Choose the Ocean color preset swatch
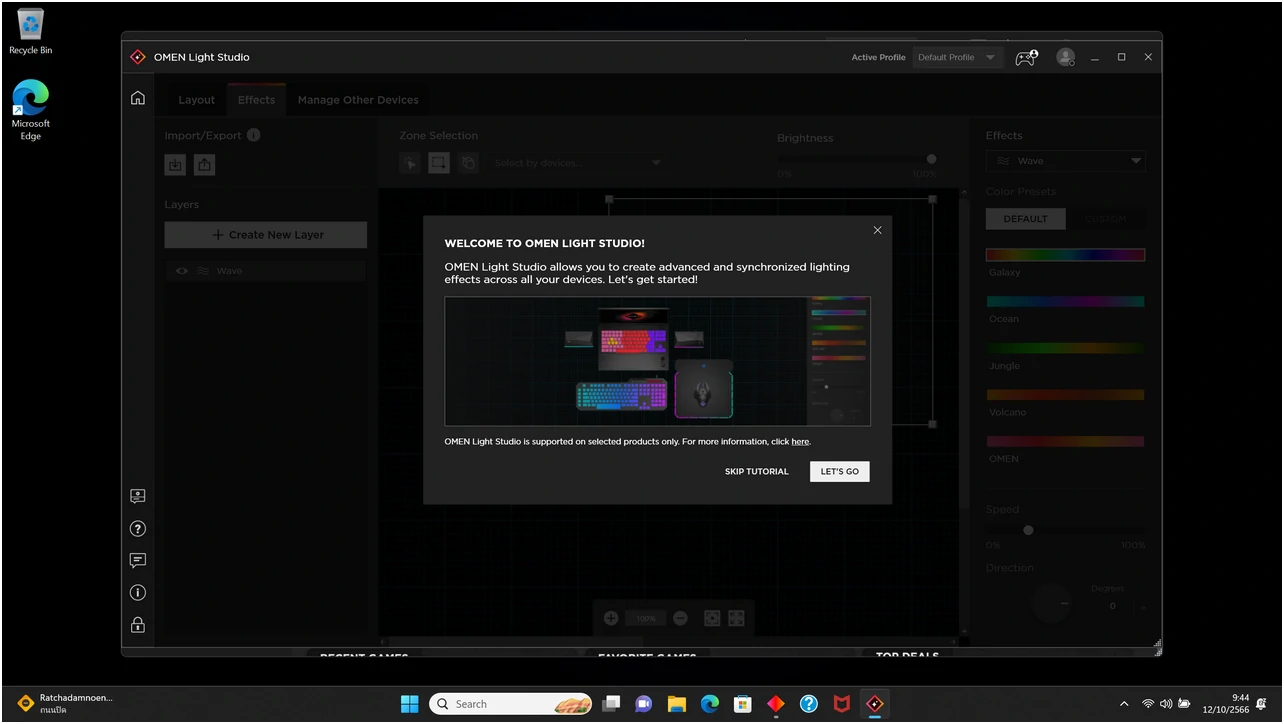 1066,301
